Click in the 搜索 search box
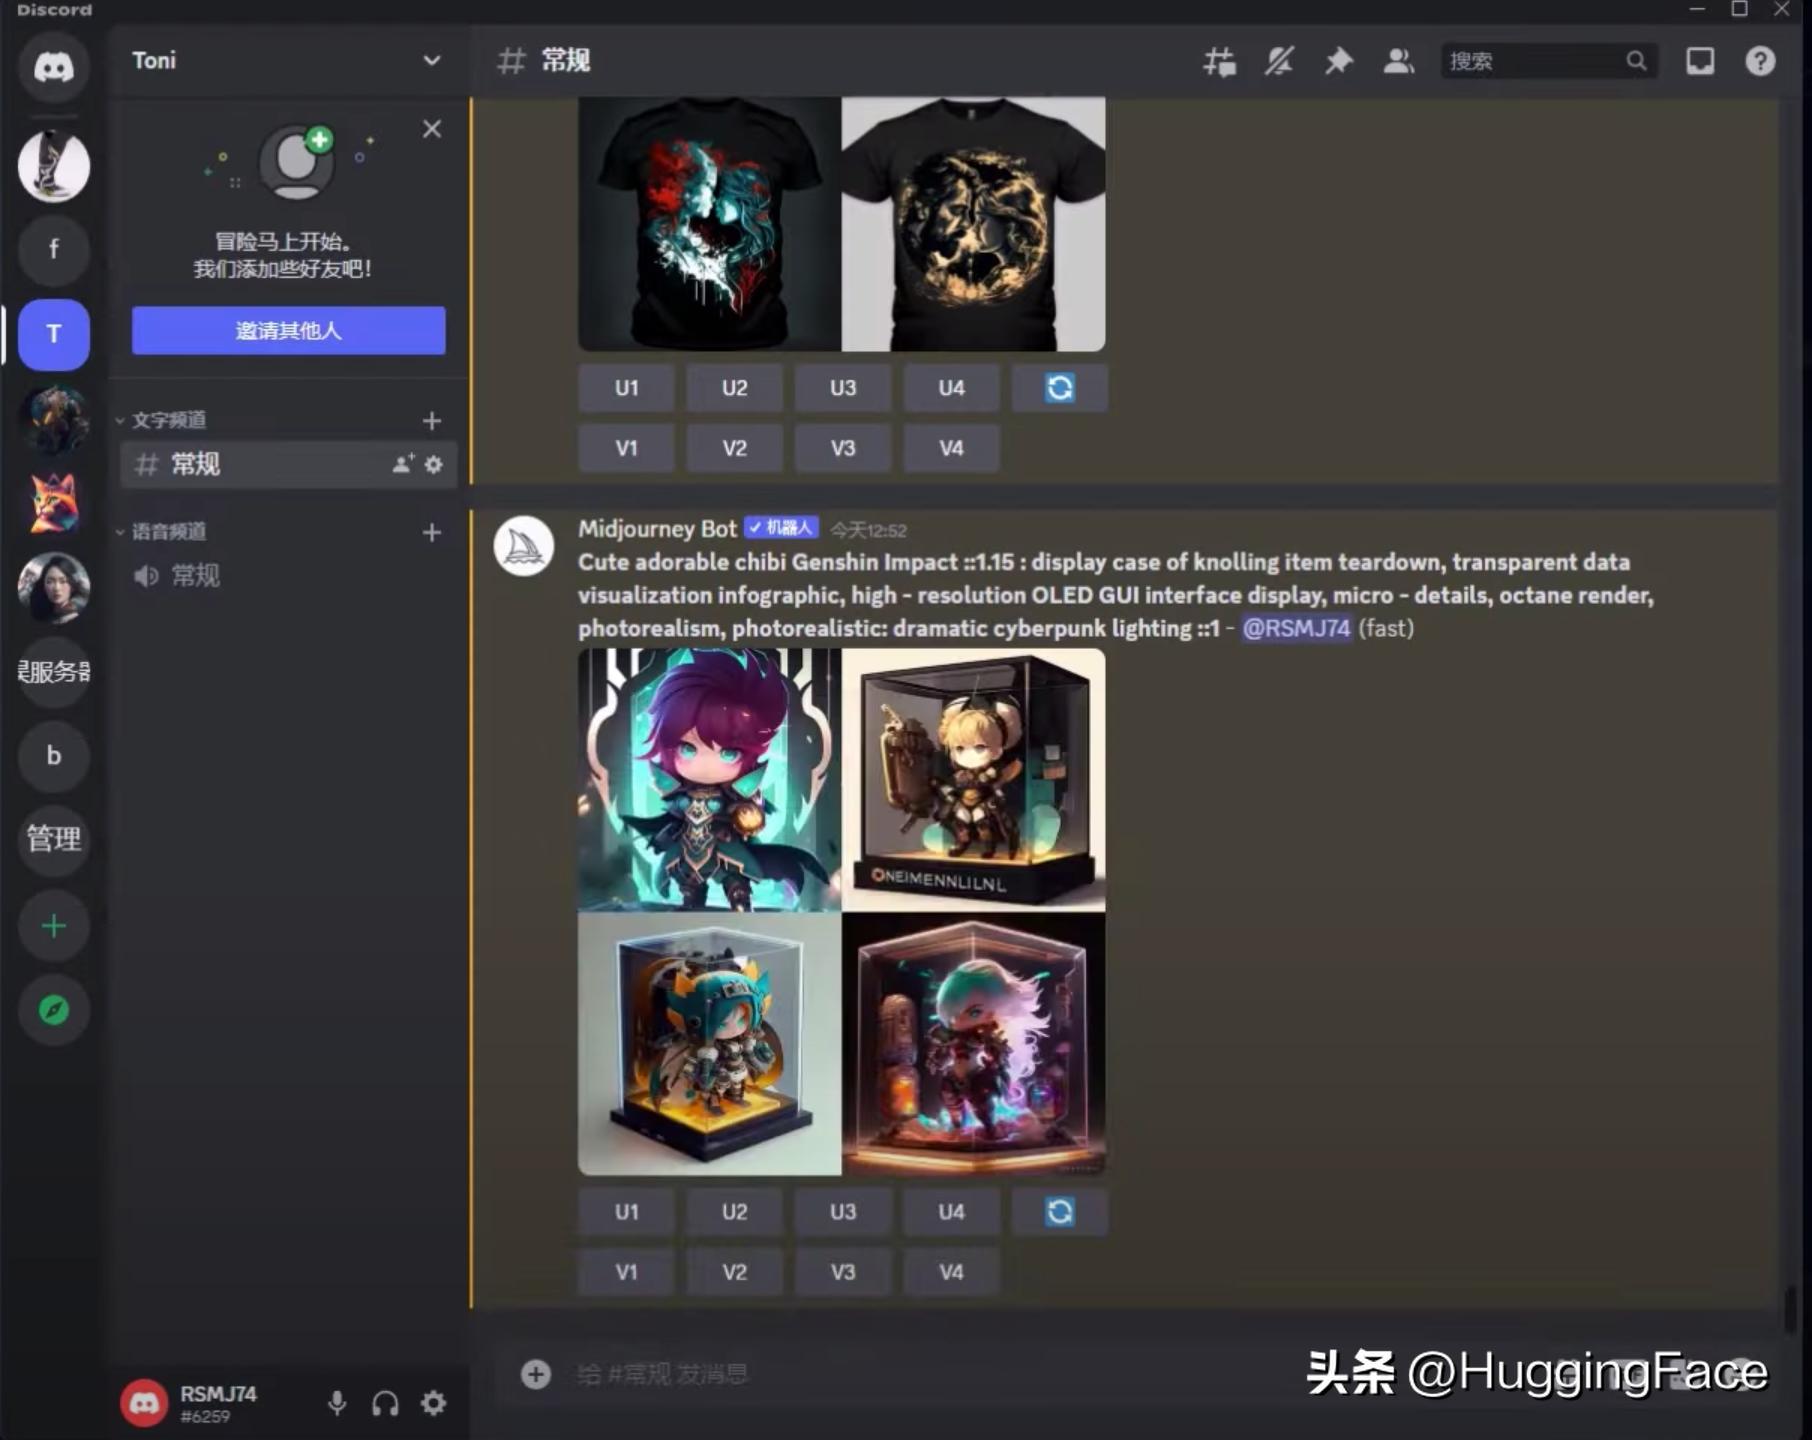Screen dimensions: 1812x1440 (x=1548, y=62)
